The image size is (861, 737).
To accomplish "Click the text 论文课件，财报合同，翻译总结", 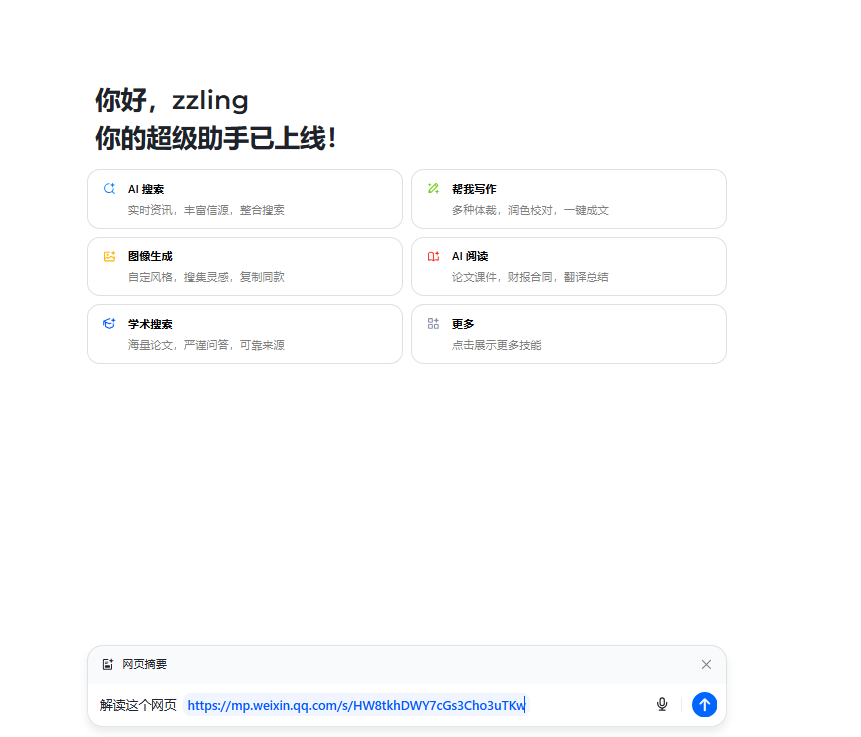I will point(530,277).
